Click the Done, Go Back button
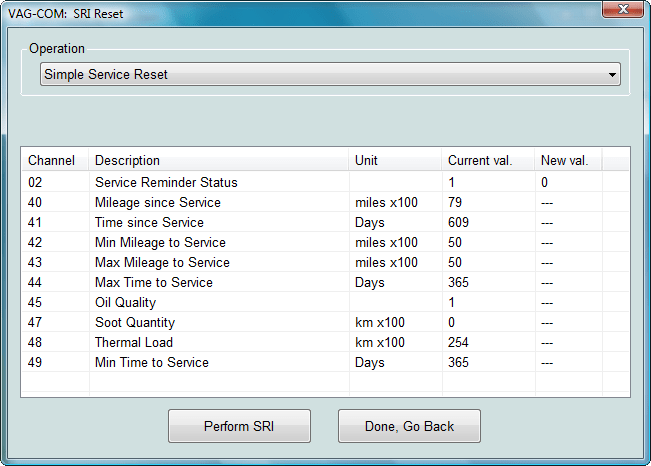This screenshot has height=466, width=651. (x=409, y=426)
